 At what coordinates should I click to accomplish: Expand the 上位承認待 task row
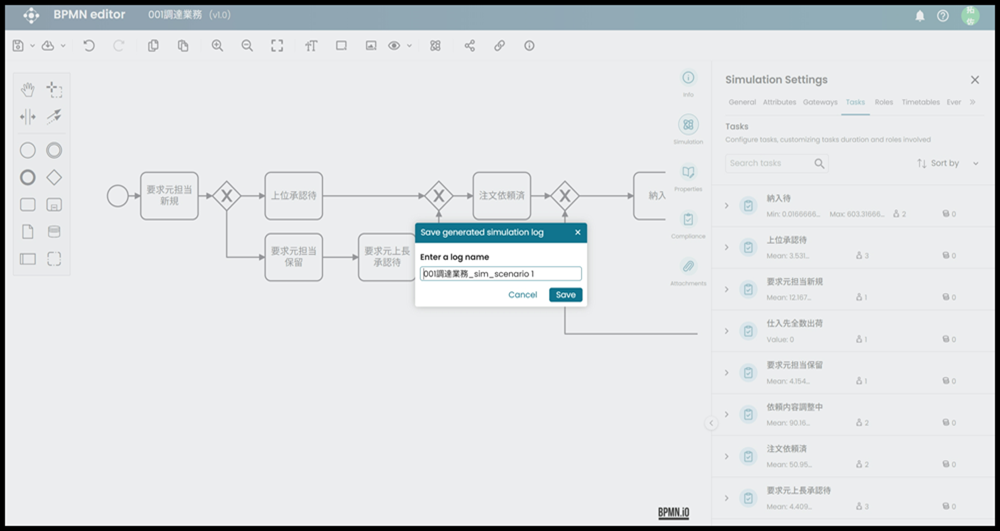coord(727,247)
